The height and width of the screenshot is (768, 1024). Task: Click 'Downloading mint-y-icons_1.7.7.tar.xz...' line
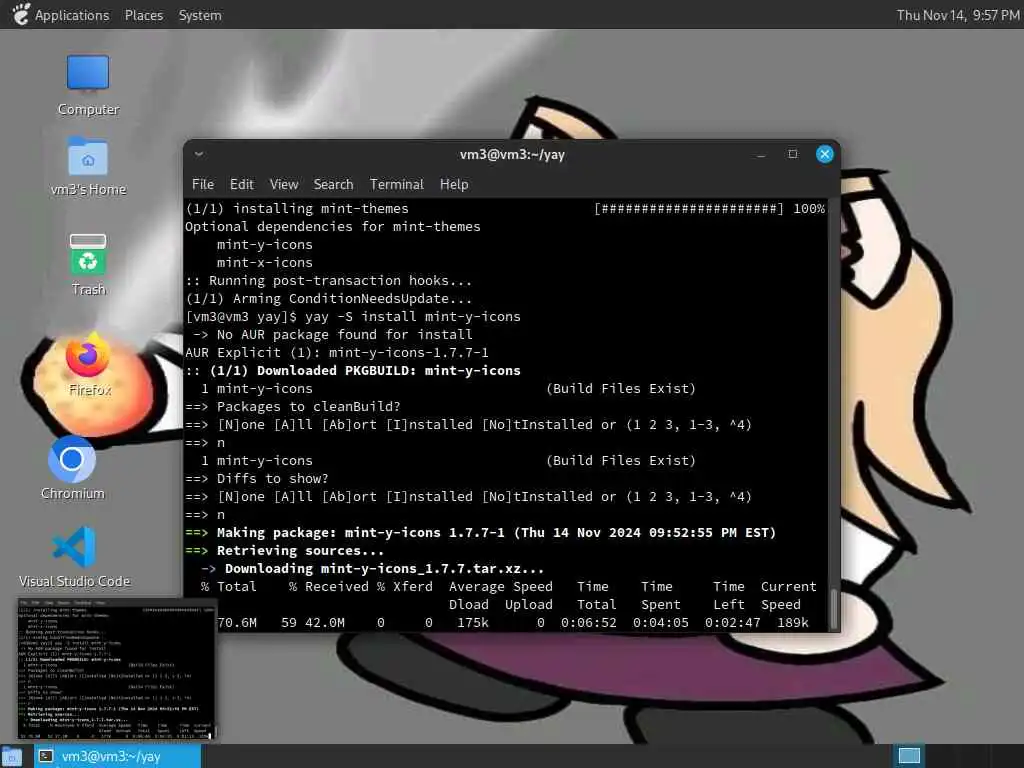click(x=372, y=569)
